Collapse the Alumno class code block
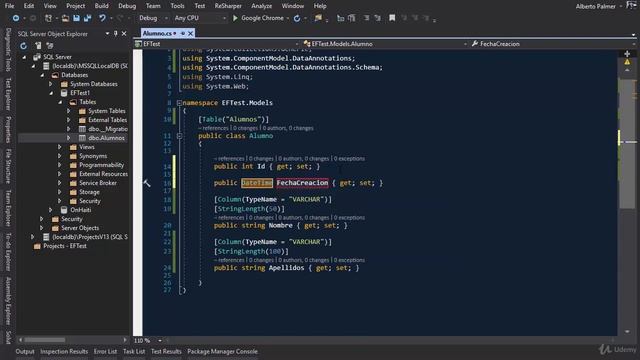The height and width of the screenshot is (360, 640). (179, 136)
